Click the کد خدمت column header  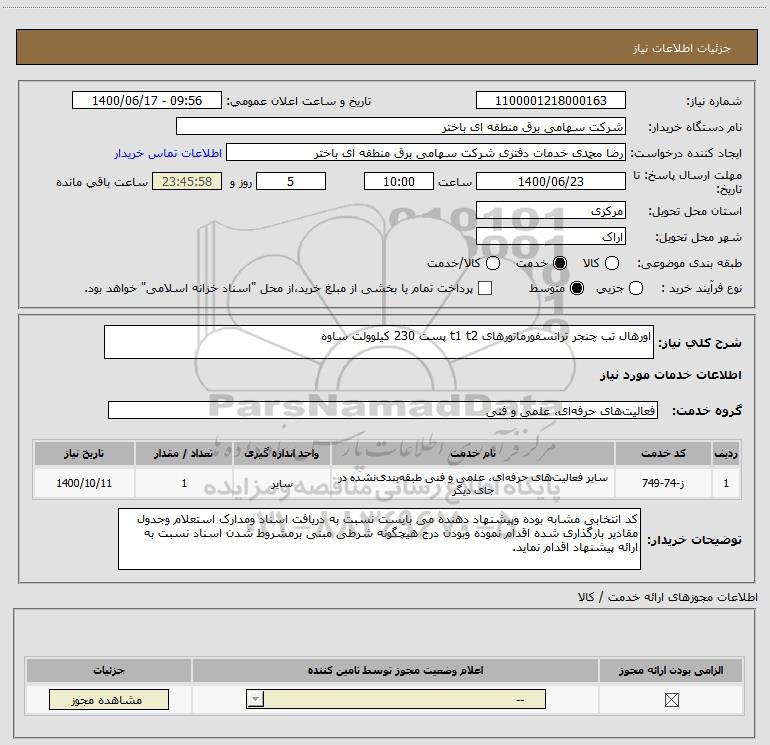pyautogui.click(x=663, y=453)
